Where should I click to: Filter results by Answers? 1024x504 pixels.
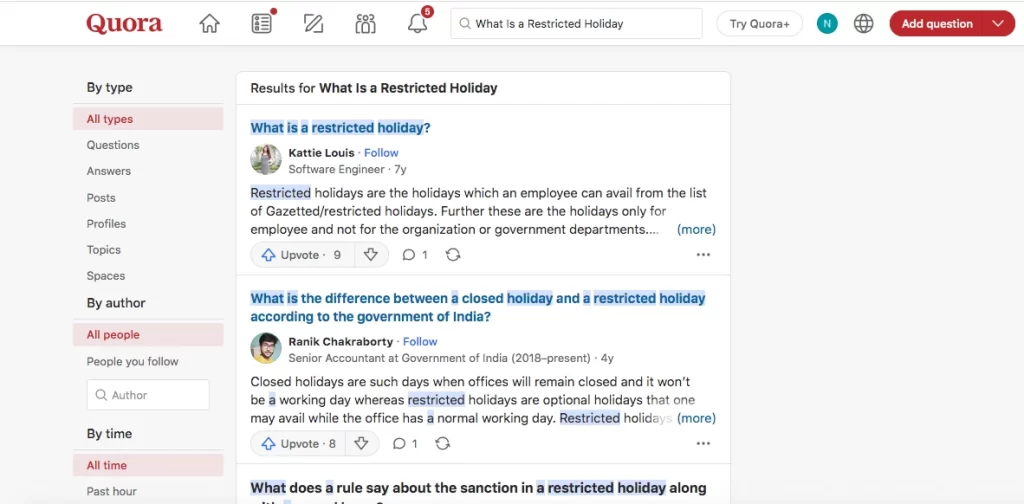109,171
